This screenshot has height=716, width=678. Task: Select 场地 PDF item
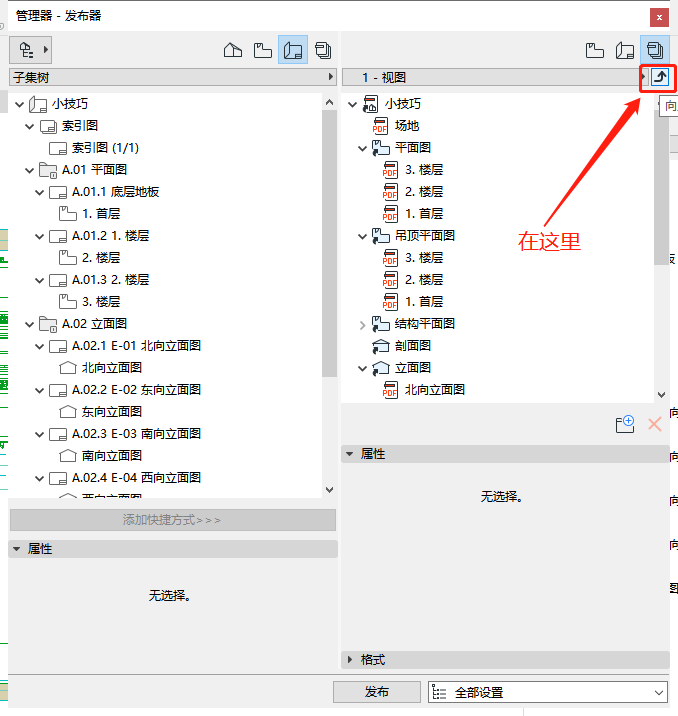406,126
